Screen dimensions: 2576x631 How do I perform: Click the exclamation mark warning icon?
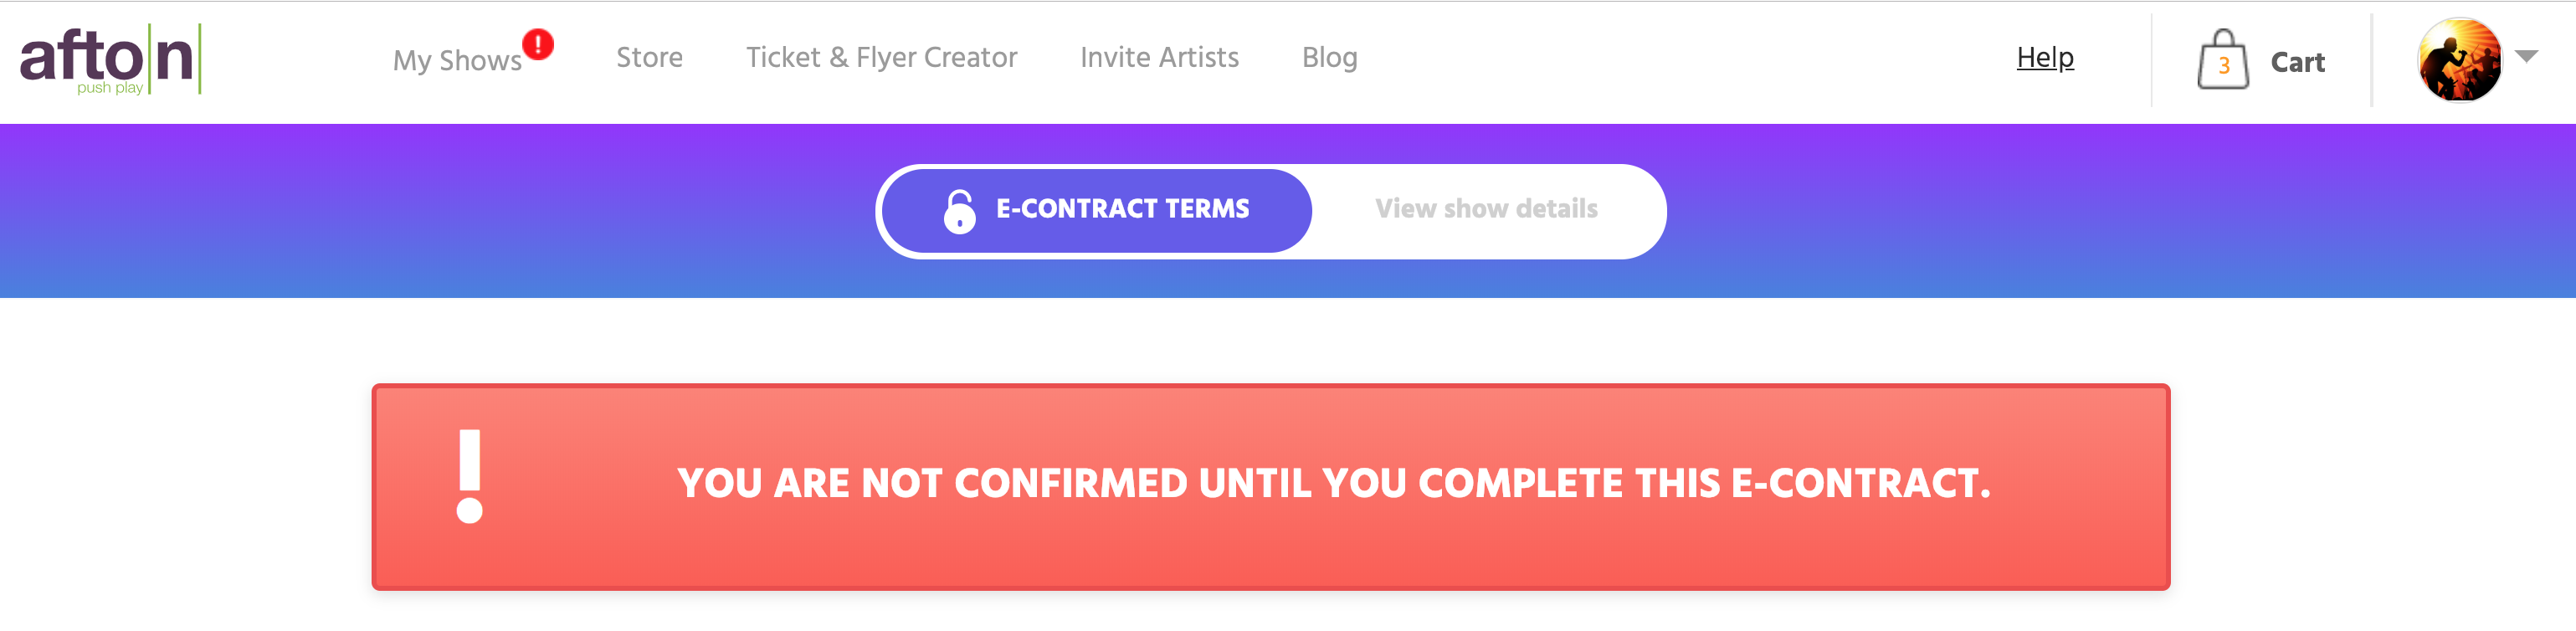[x=470, y=476]
